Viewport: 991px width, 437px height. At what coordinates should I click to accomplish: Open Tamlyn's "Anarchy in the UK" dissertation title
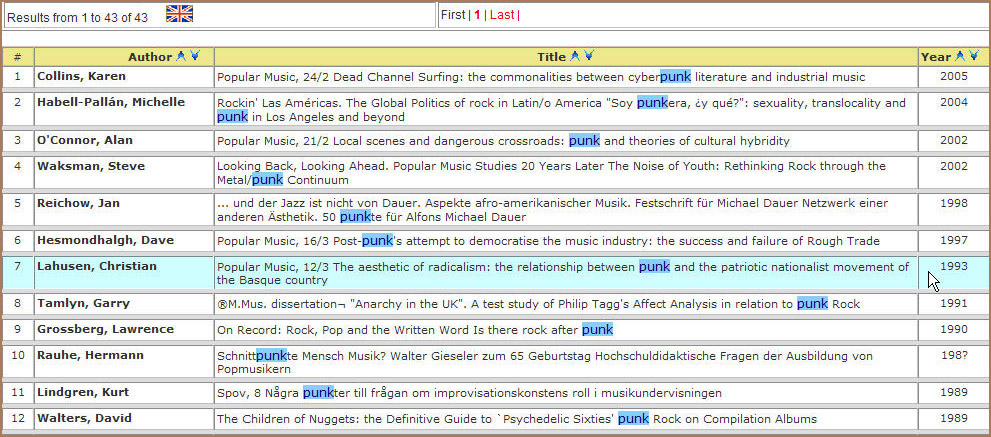pyautogui.click(x=538, y=304)
